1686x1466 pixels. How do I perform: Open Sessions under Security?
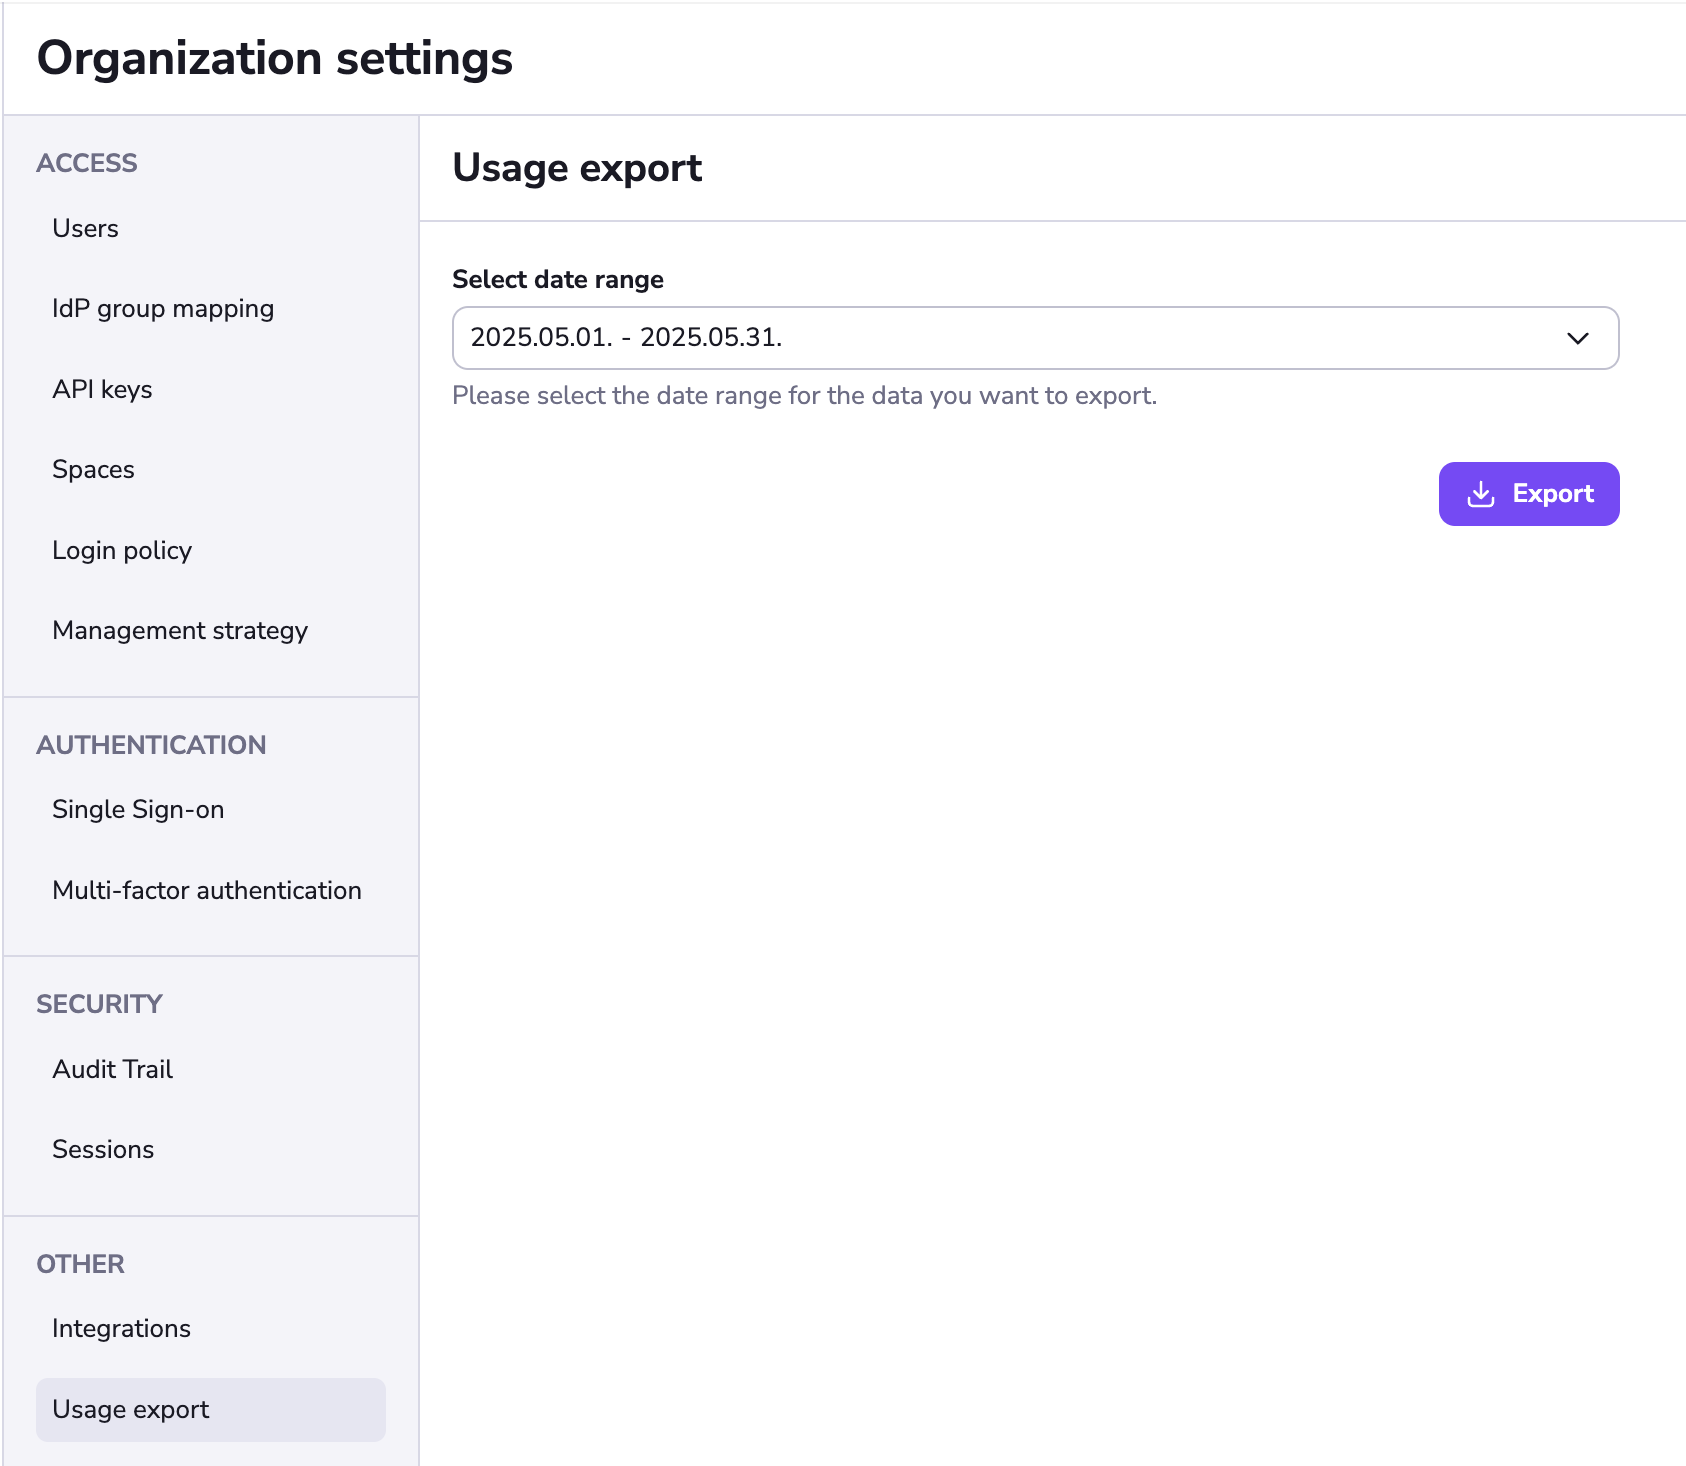click(x=103, y=1150)
